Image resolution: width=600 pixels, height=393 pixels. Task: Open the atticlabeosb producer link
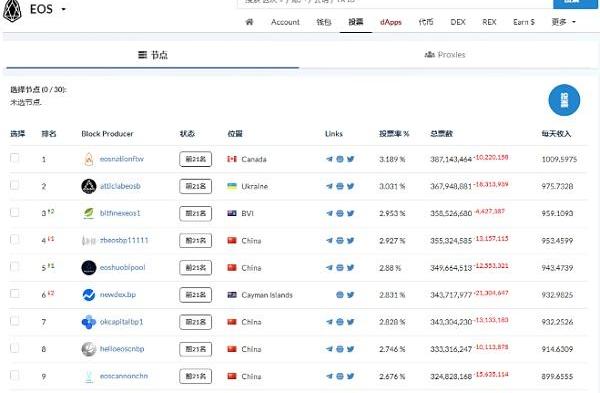pos(120,186)
